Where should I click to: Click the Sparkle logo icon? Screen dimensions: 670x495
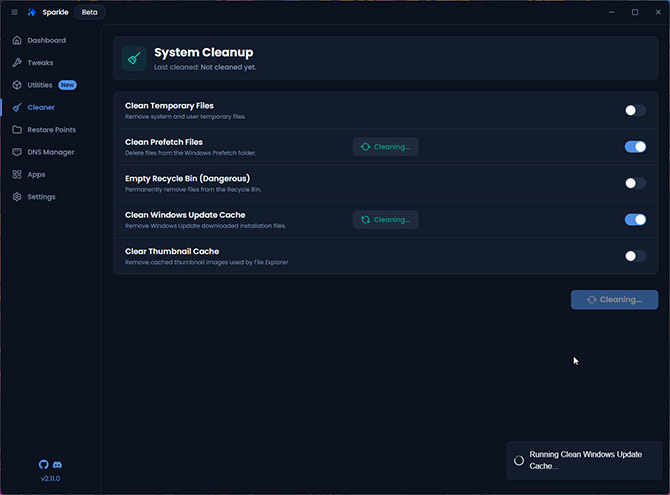pos(33,12)
